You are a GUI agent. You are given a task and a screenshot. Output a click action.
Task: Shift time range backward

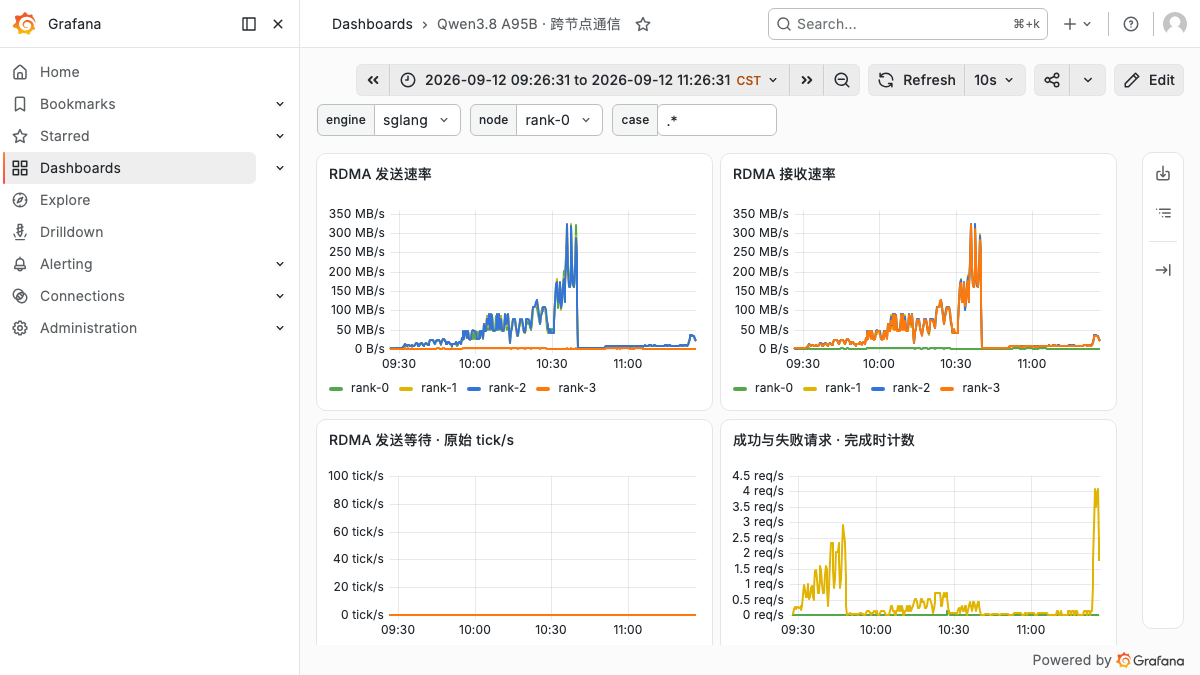(x=373, y=80)
